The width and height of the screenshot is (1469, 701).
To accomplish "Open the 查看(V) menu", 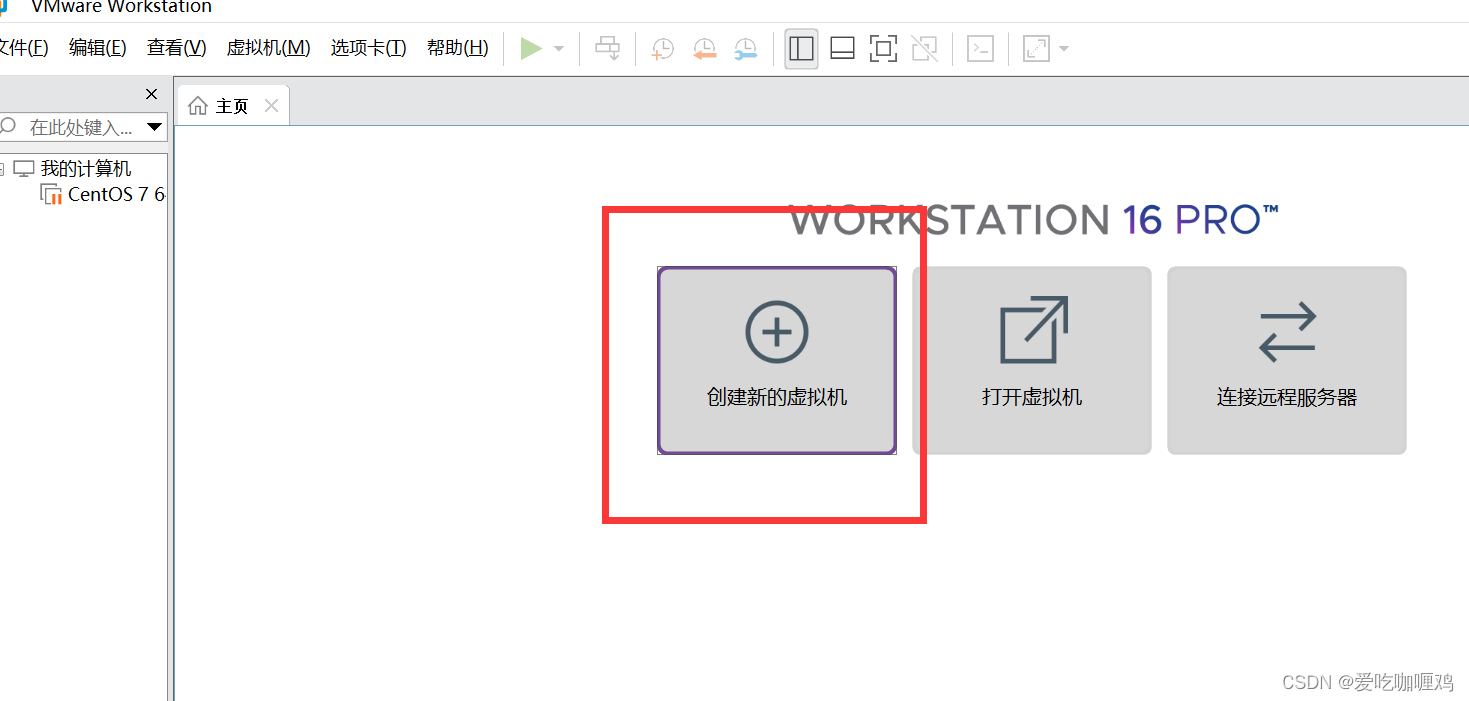I will tap(176, 48).
